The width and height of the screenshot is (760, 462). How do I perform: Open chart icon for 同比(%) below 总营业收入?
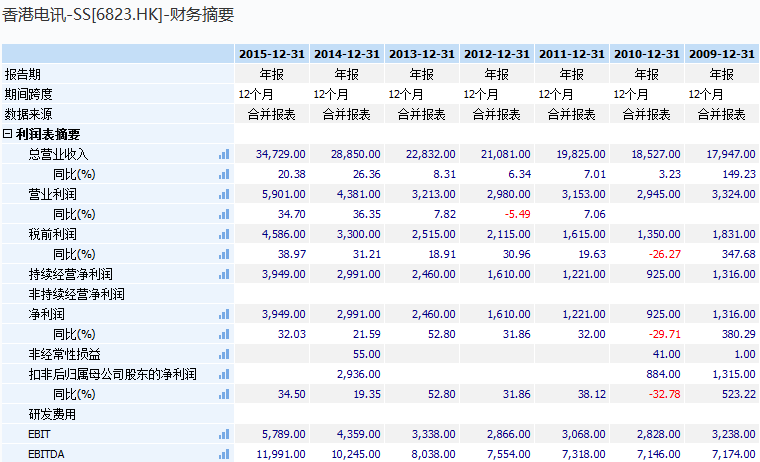(x=224, y=174)
